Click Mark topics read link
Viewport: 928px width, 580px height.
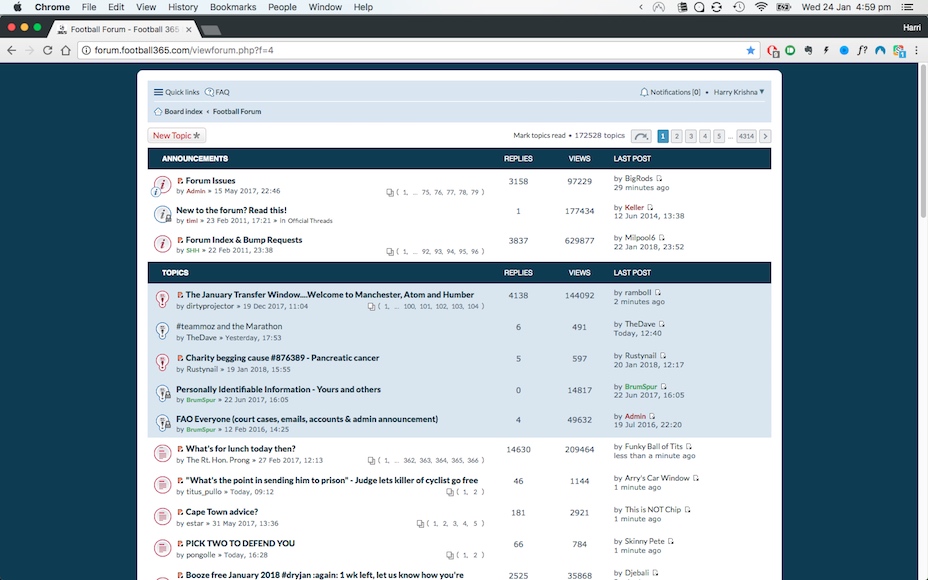[x=539, y=136]
